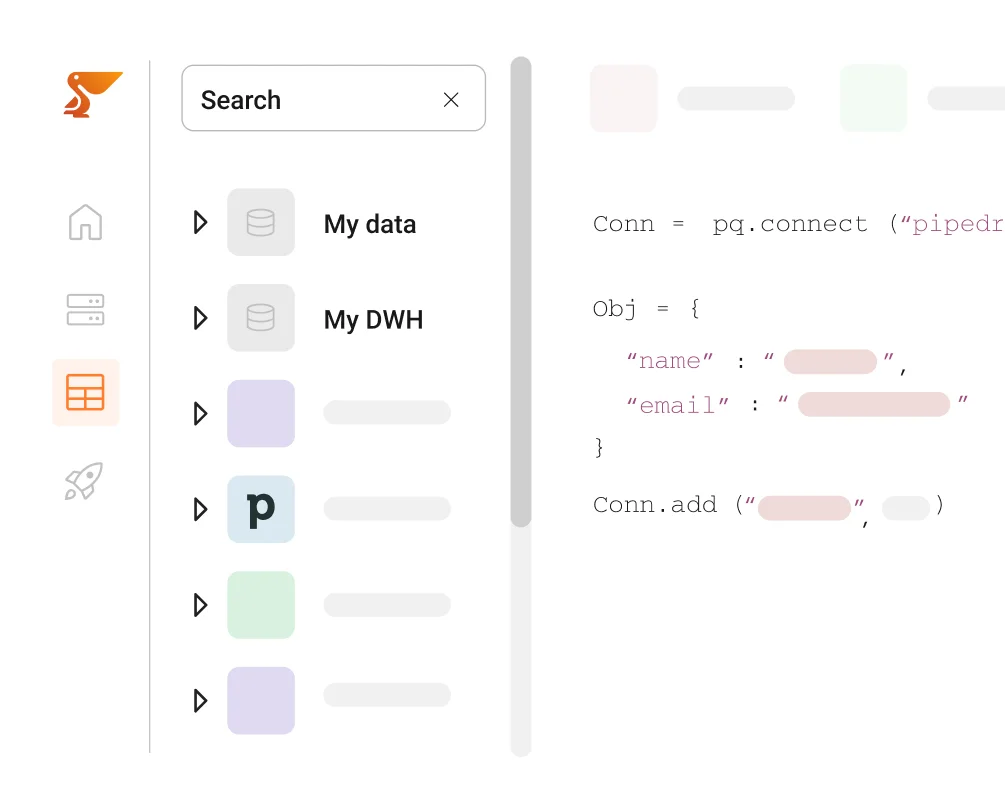Click the redacted "name" value in code
The height and width of the screenshot is (802, 1005).
[830, 362]
